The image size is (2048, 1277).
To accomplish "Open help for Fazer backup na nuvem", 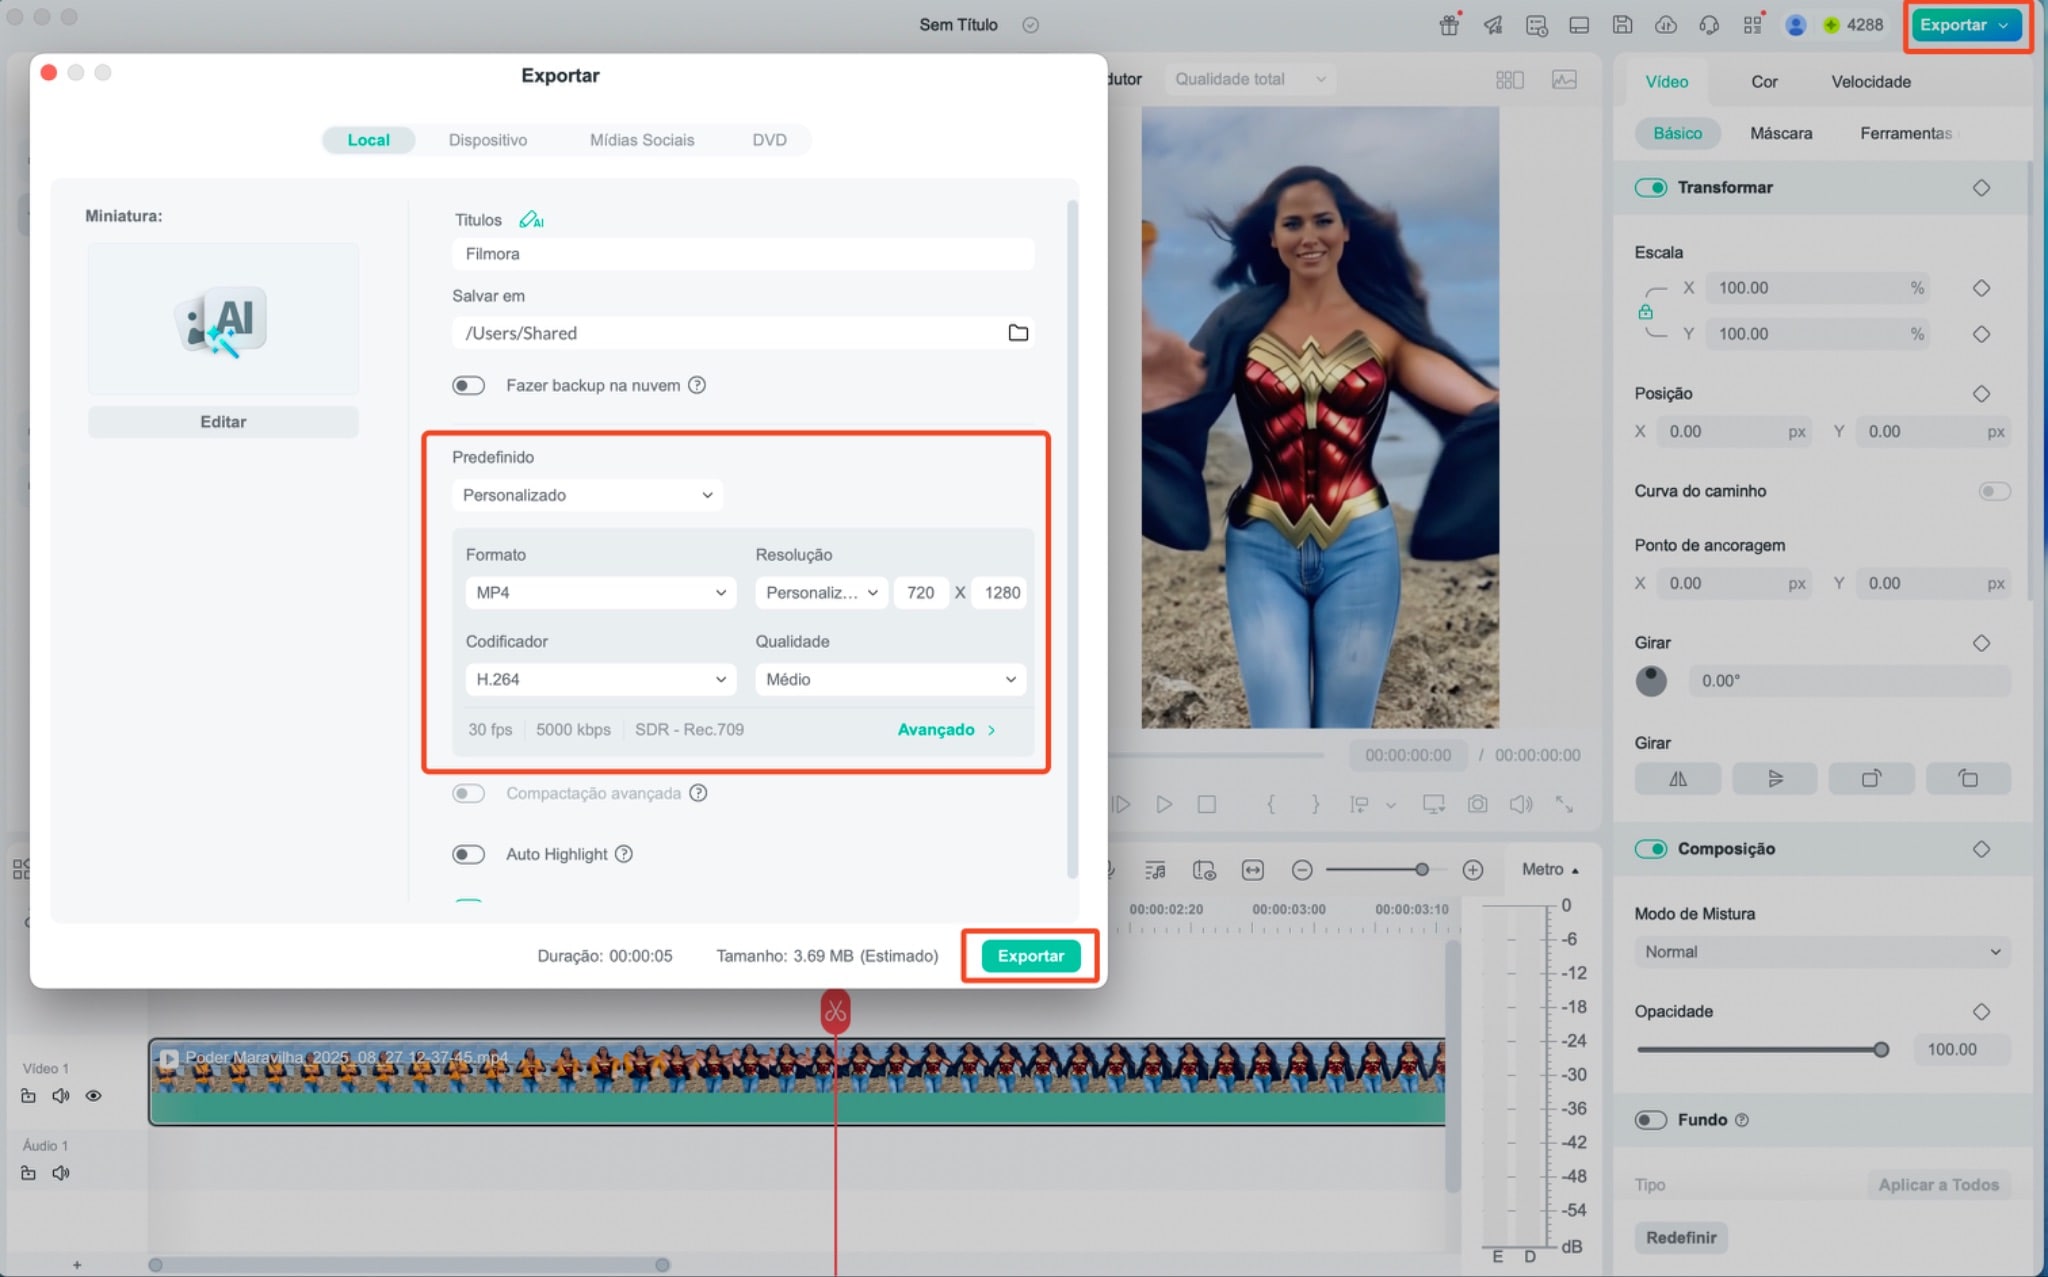I will 697,385.
